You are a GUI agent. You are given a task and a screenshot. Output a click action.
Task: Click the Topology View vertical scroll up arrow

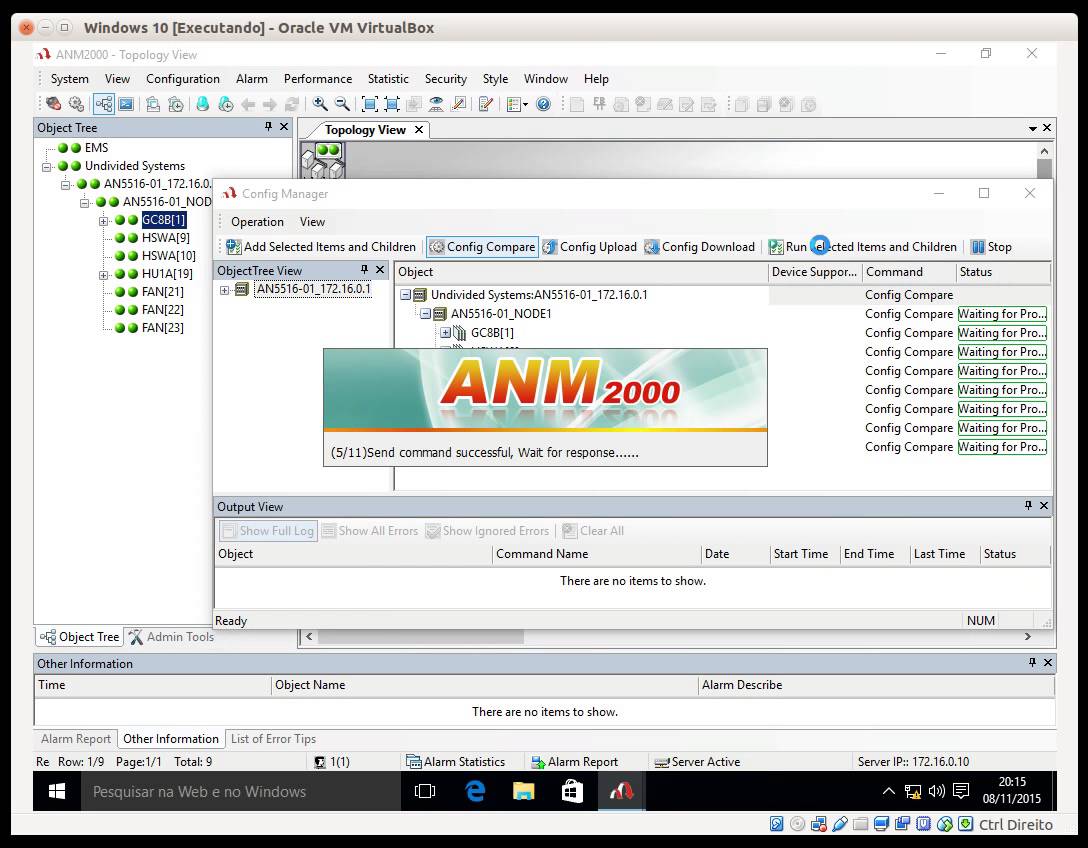coord(1044,151)
